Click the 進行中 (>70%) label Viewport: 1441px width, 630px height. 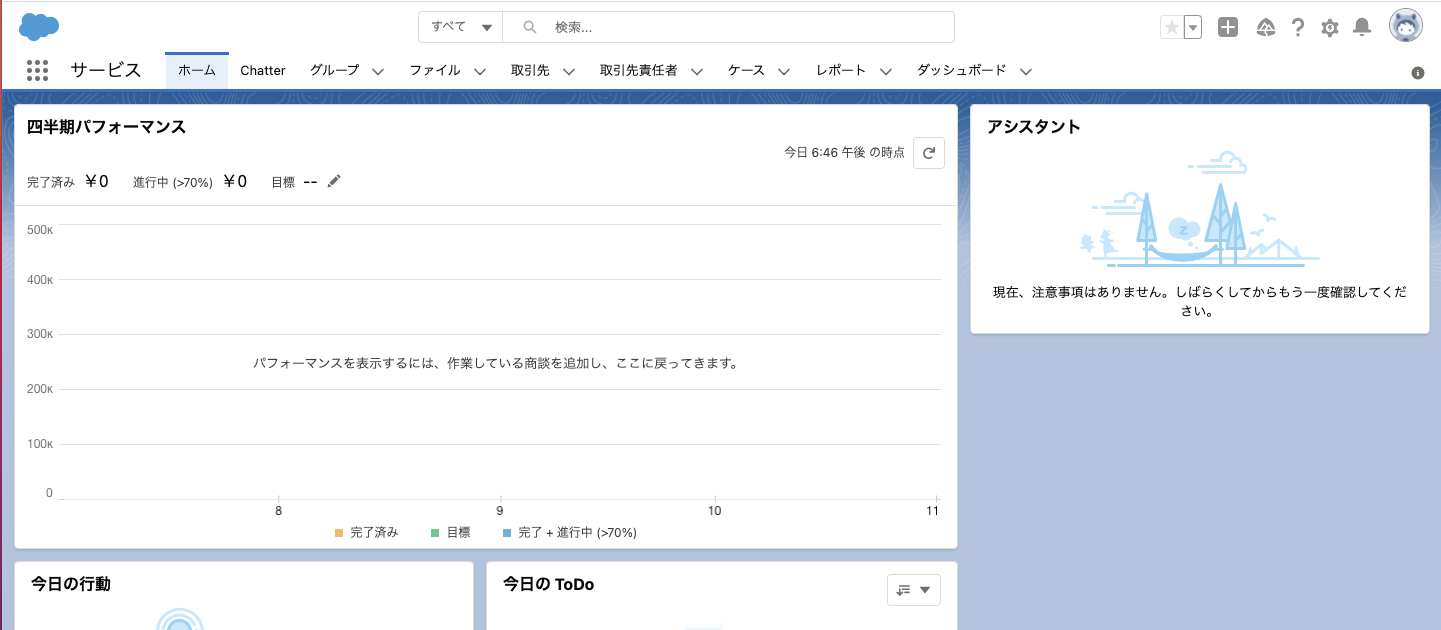point(173,182)
